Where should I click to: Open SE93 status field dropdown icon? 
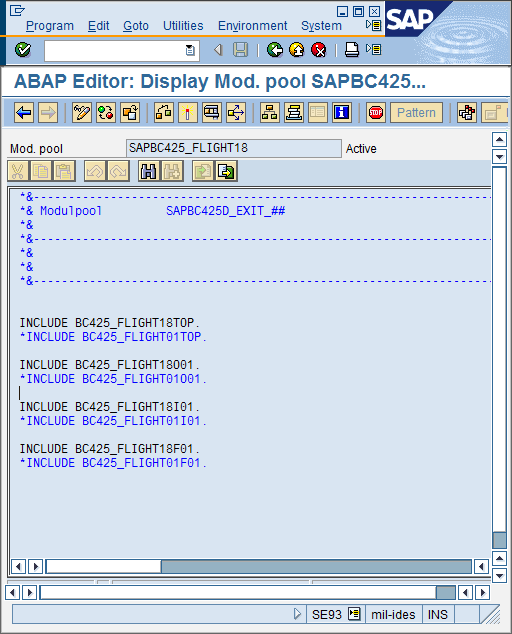(x=354, y=614)
